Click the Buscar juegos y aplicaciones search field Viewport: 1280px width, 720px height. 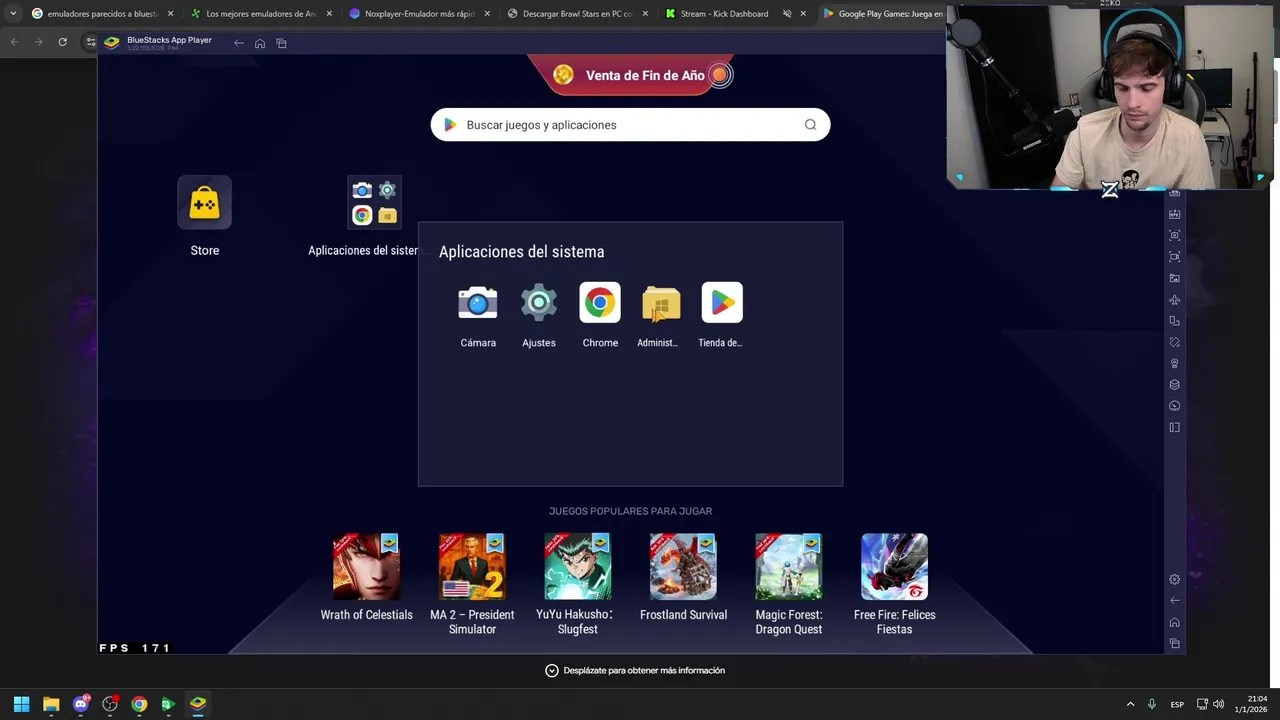point(630,125)
